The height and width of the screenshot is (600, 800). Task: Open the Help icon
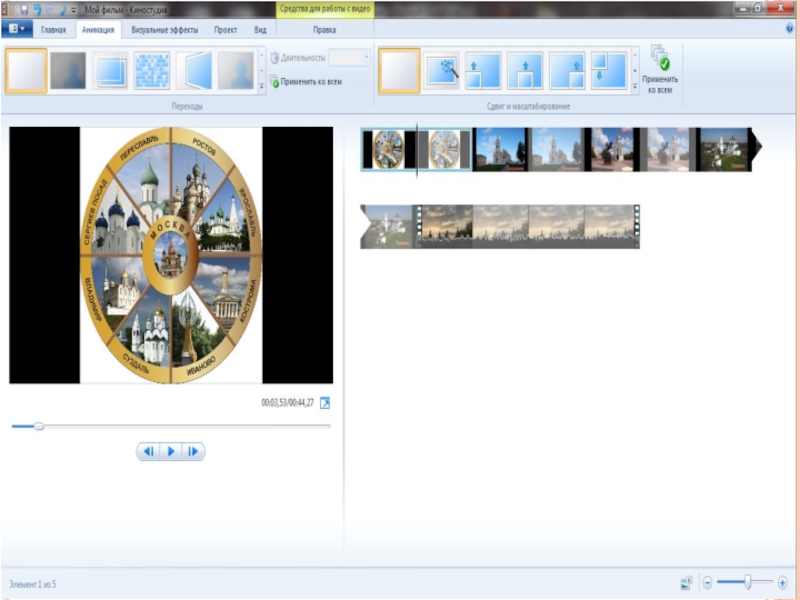click(790, 29)
